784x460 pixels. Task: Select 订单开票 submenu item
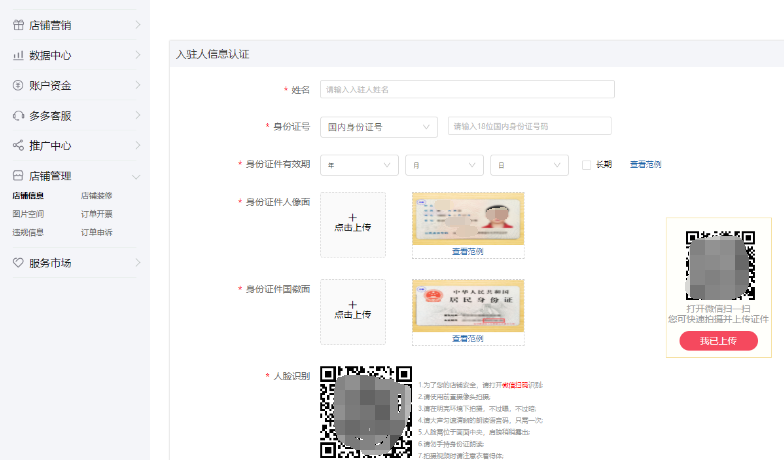click(96, 214)
